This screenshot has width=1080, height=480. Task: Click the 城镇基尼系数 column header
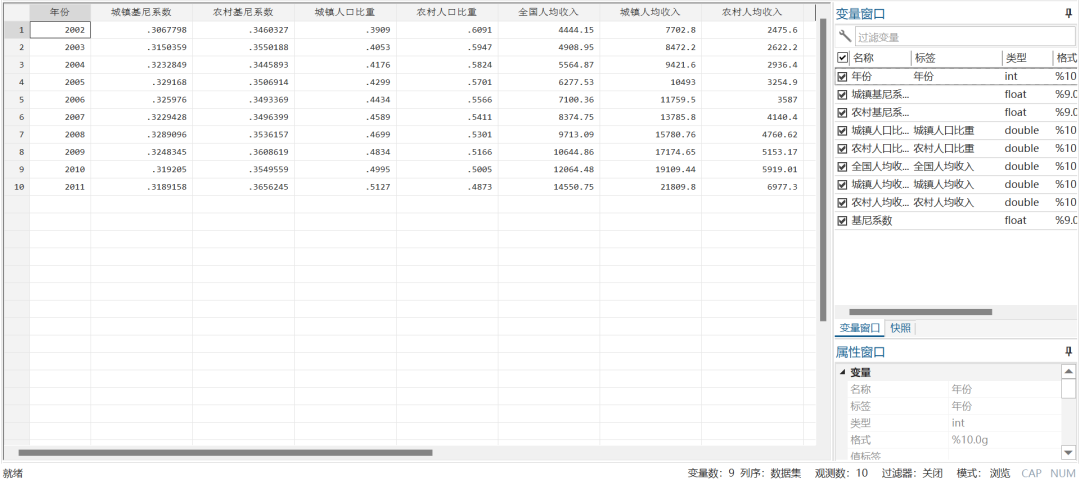141,12
